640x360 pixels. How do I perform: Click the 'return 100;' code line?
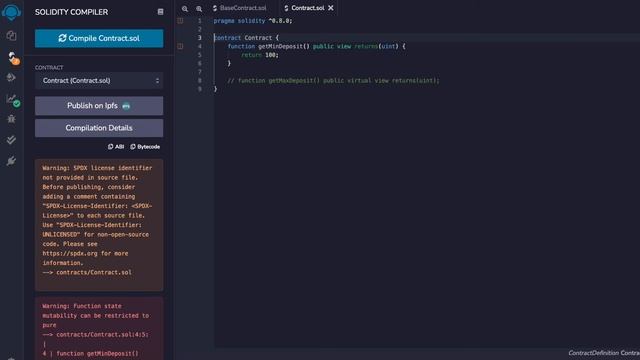click(x=260, y=55)
